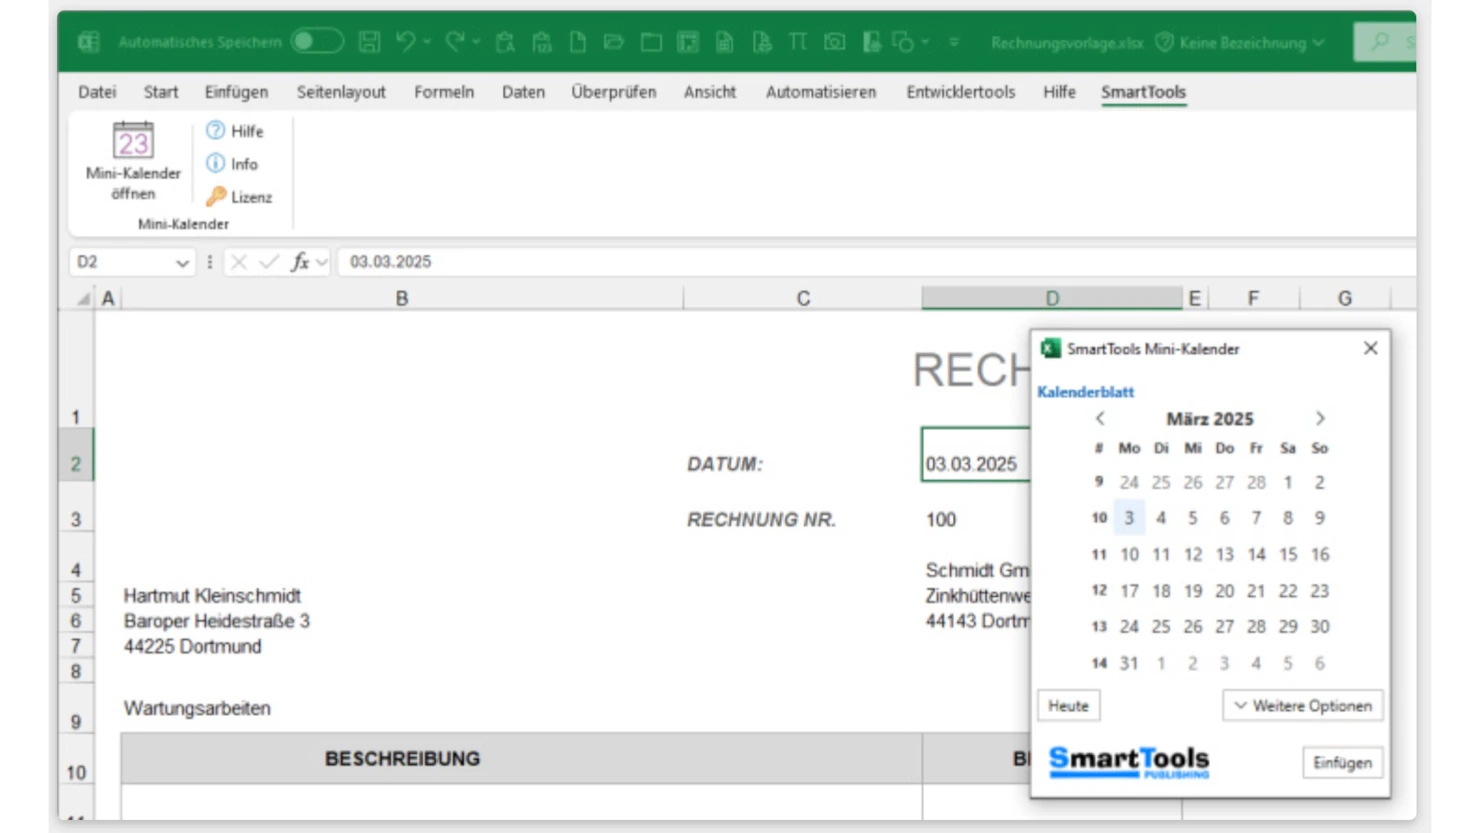Screen dimensions: 1480x833
Task: Click the Lizenz key button
Action: pos(239,196)
